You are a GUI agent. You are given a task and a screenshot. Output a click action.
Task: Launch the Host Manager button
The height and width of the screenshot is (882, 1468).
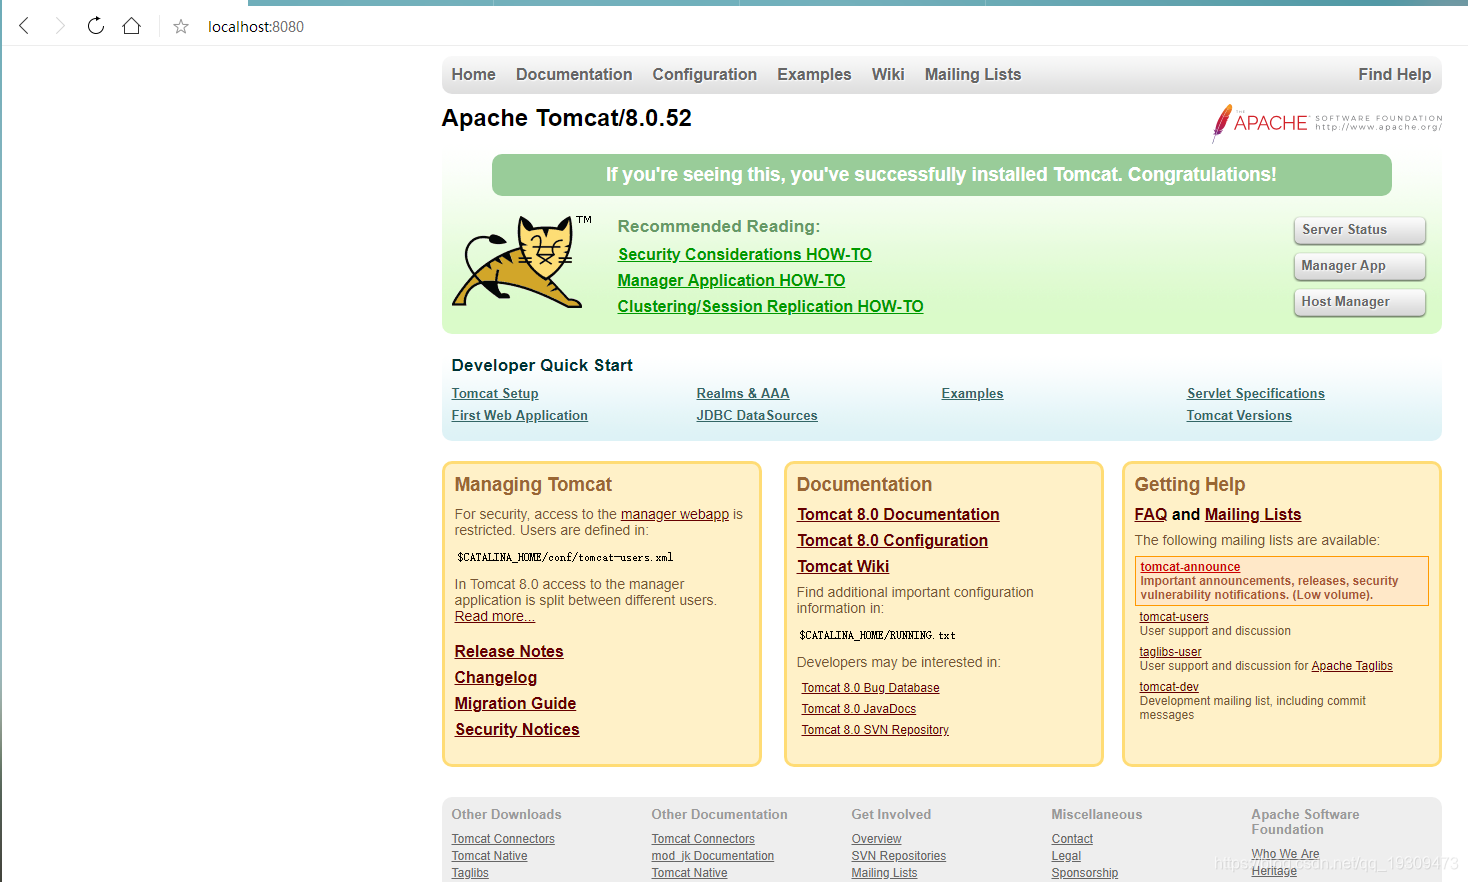[1360, 302]
